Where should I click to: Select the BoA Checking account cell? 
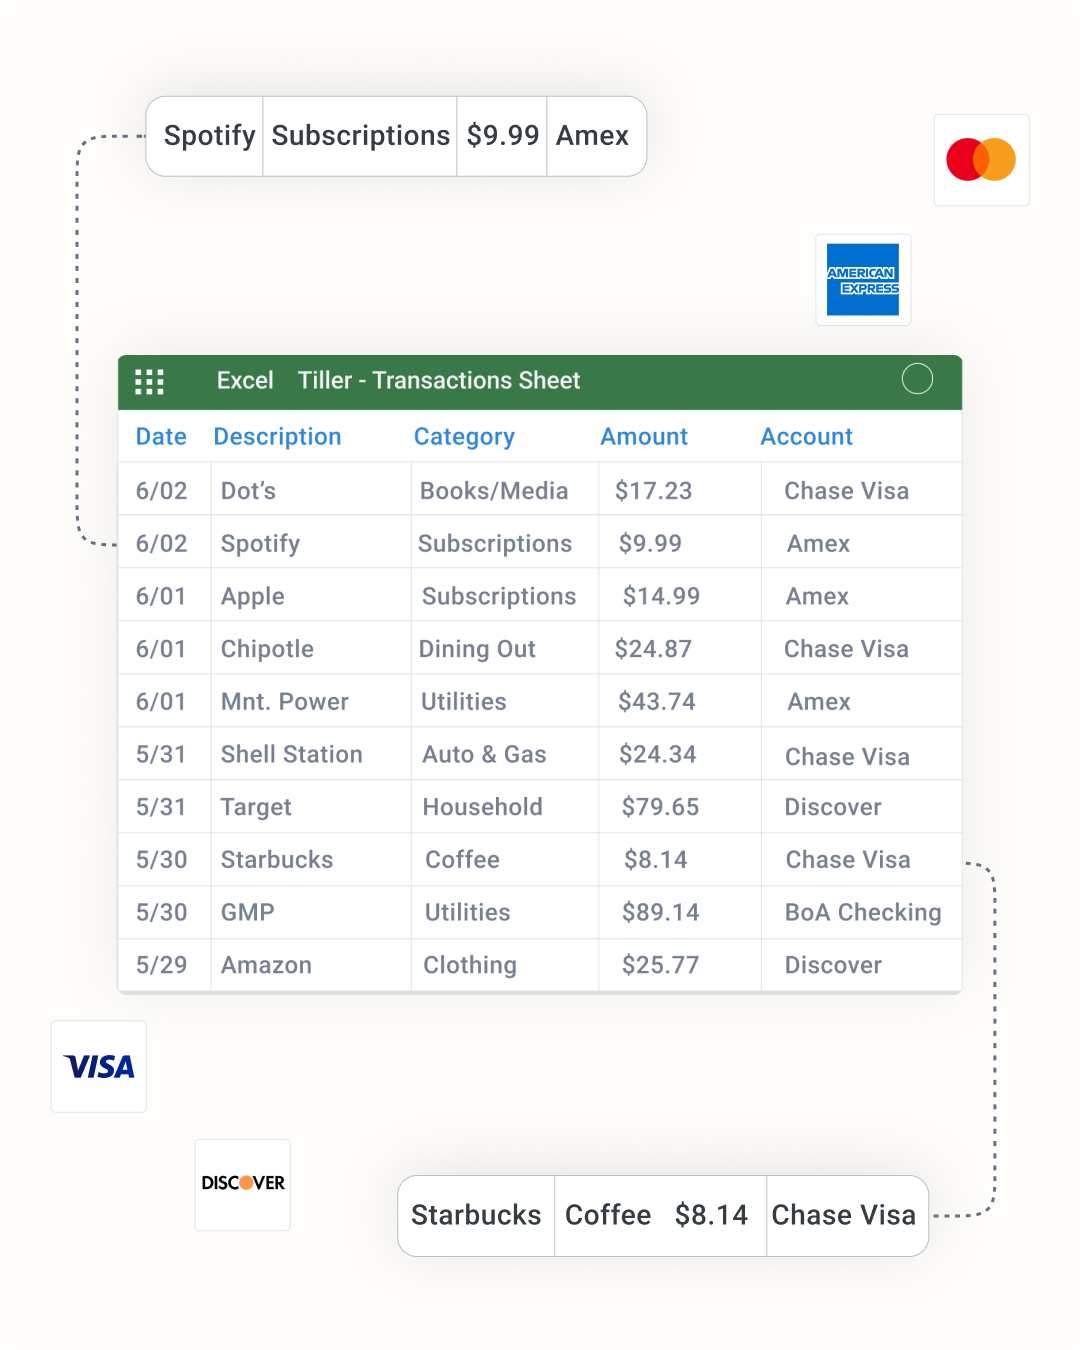861,912
